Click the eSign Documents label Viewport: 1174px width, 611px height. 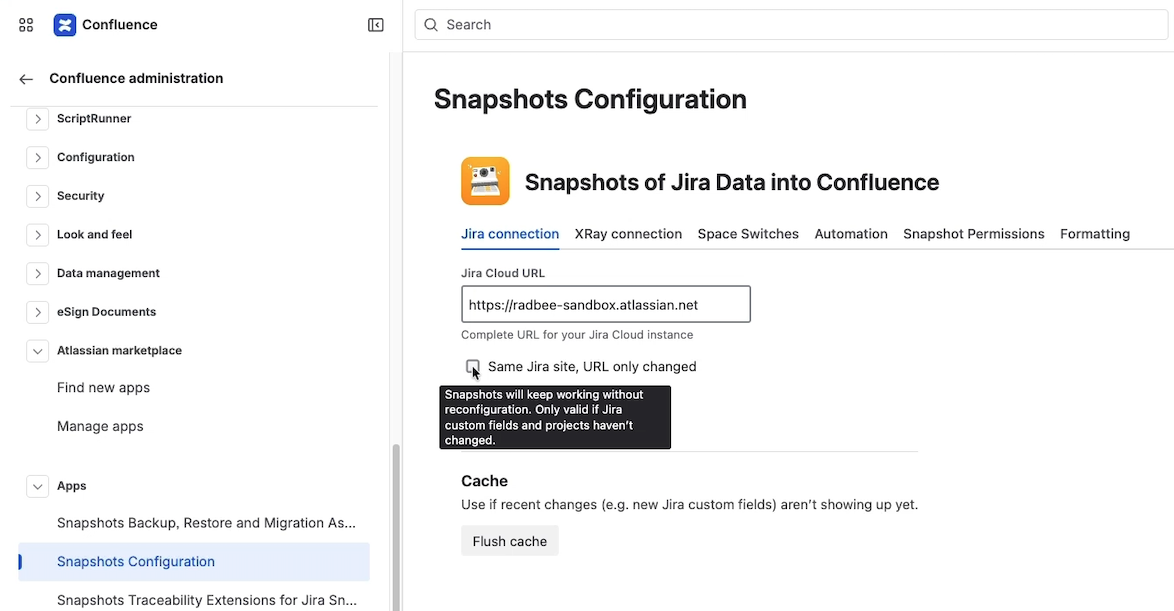pyautogui.click(x=106, y=312)
